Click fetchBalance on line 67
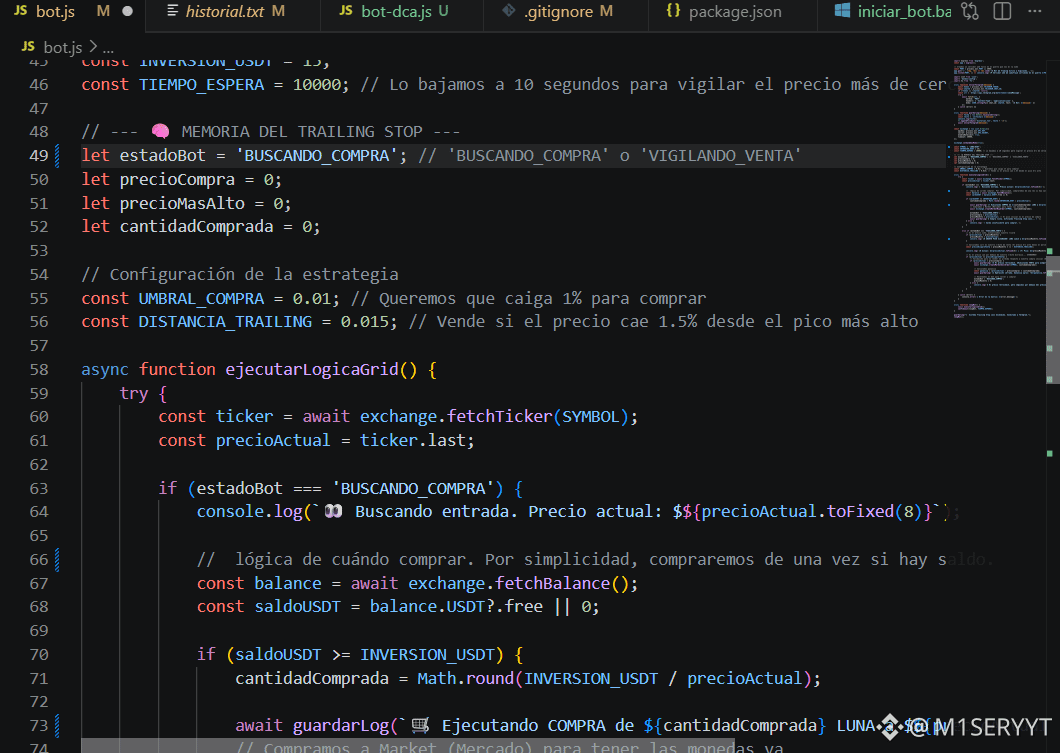This screenshot has width=1060, height=753. click(552, 583)
